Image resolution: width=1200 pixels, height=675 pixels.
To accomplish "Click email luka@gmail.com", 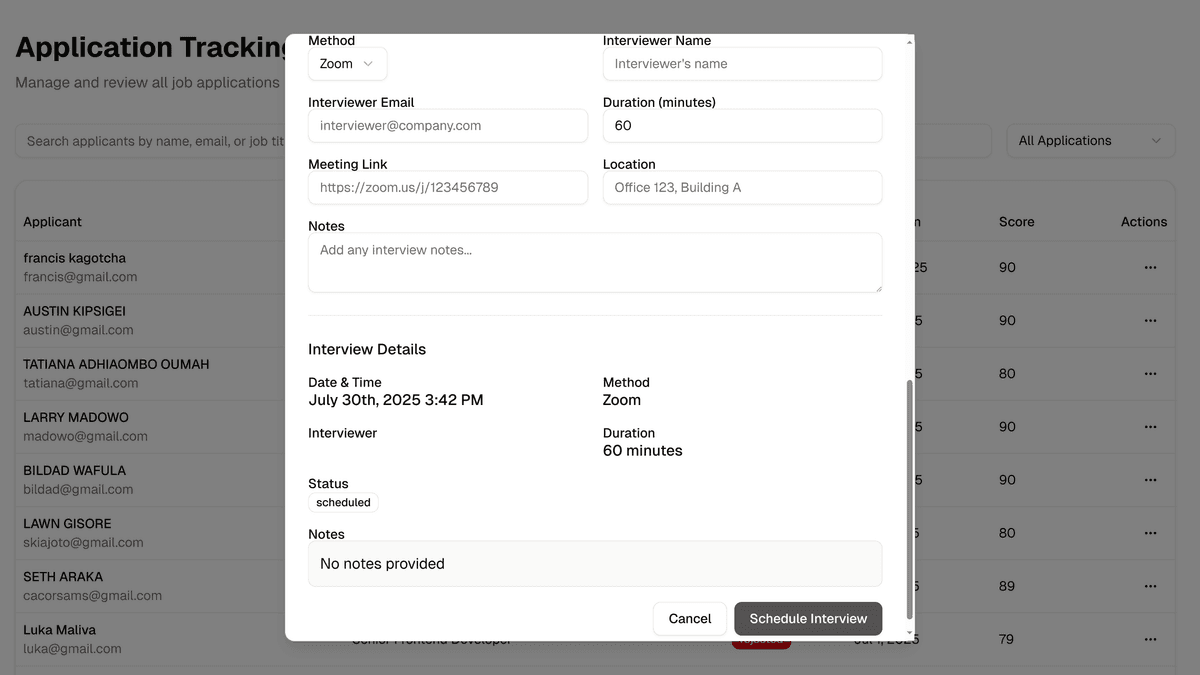I will pos(72,648).
